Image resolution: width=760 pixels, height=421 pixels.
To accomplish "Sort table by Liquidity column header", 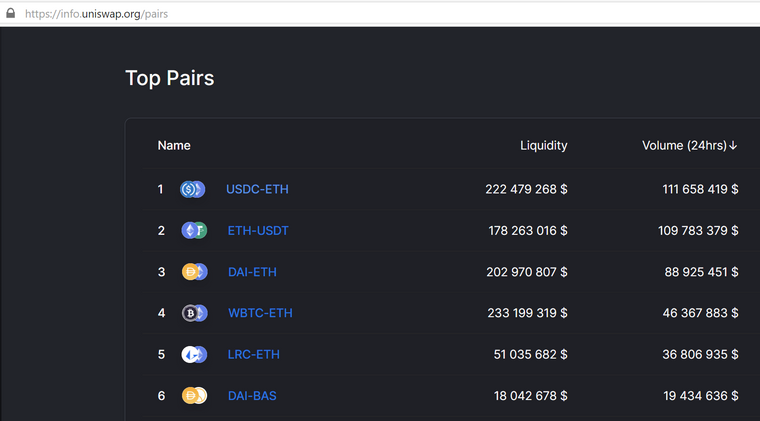I will (x=543, y=145).
